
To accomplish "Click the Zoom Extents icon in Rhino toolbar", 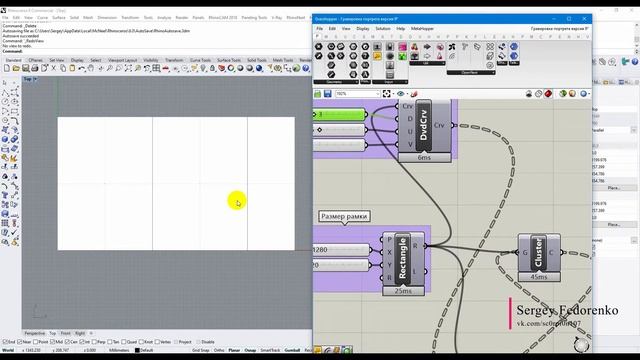I will point(128,69).
